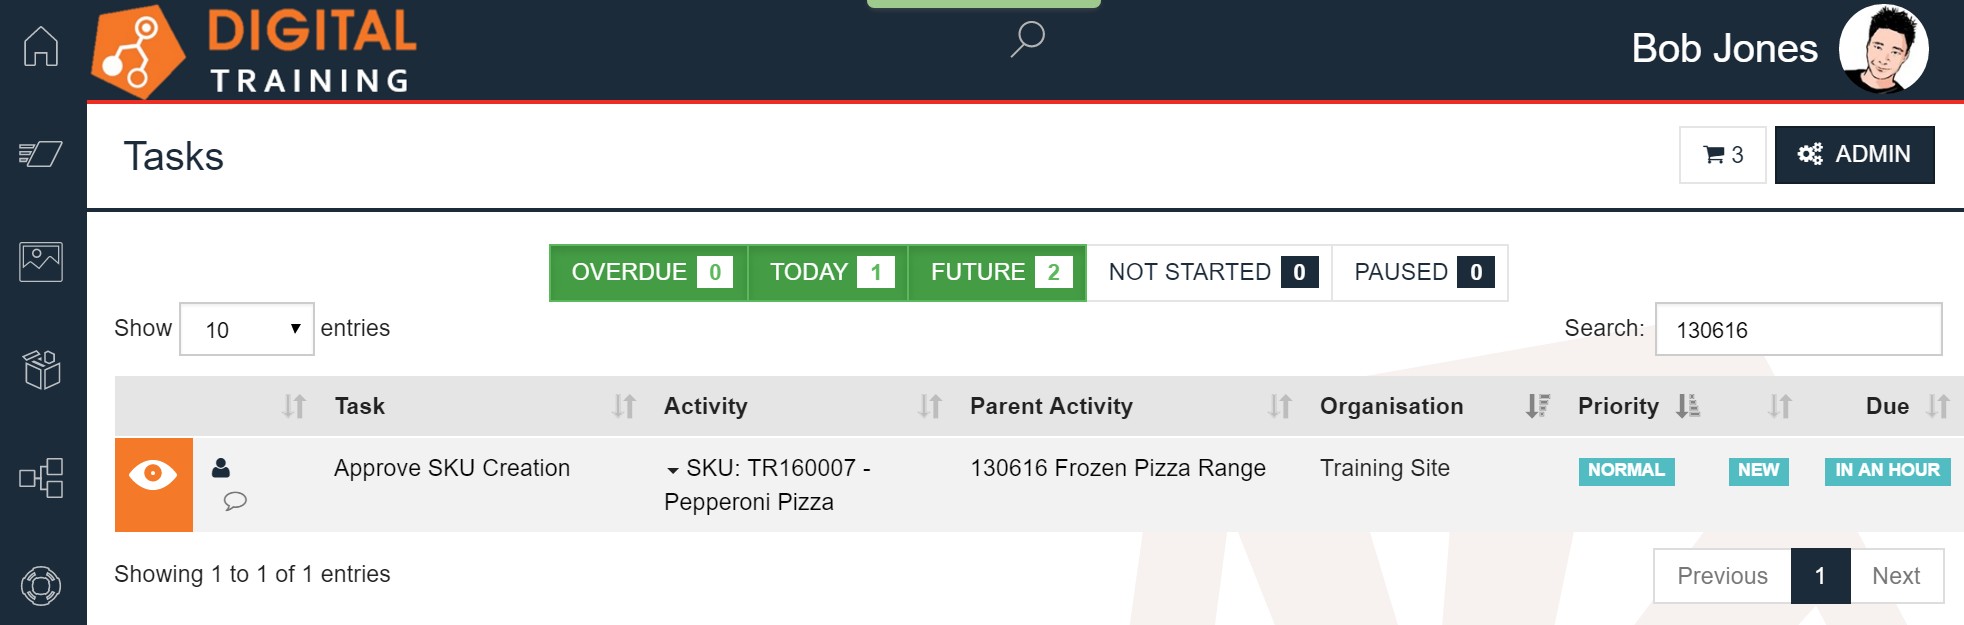Go to the home icon in sidebar
The height and width of the screenshot is (625, 1964).
(41, 46)
